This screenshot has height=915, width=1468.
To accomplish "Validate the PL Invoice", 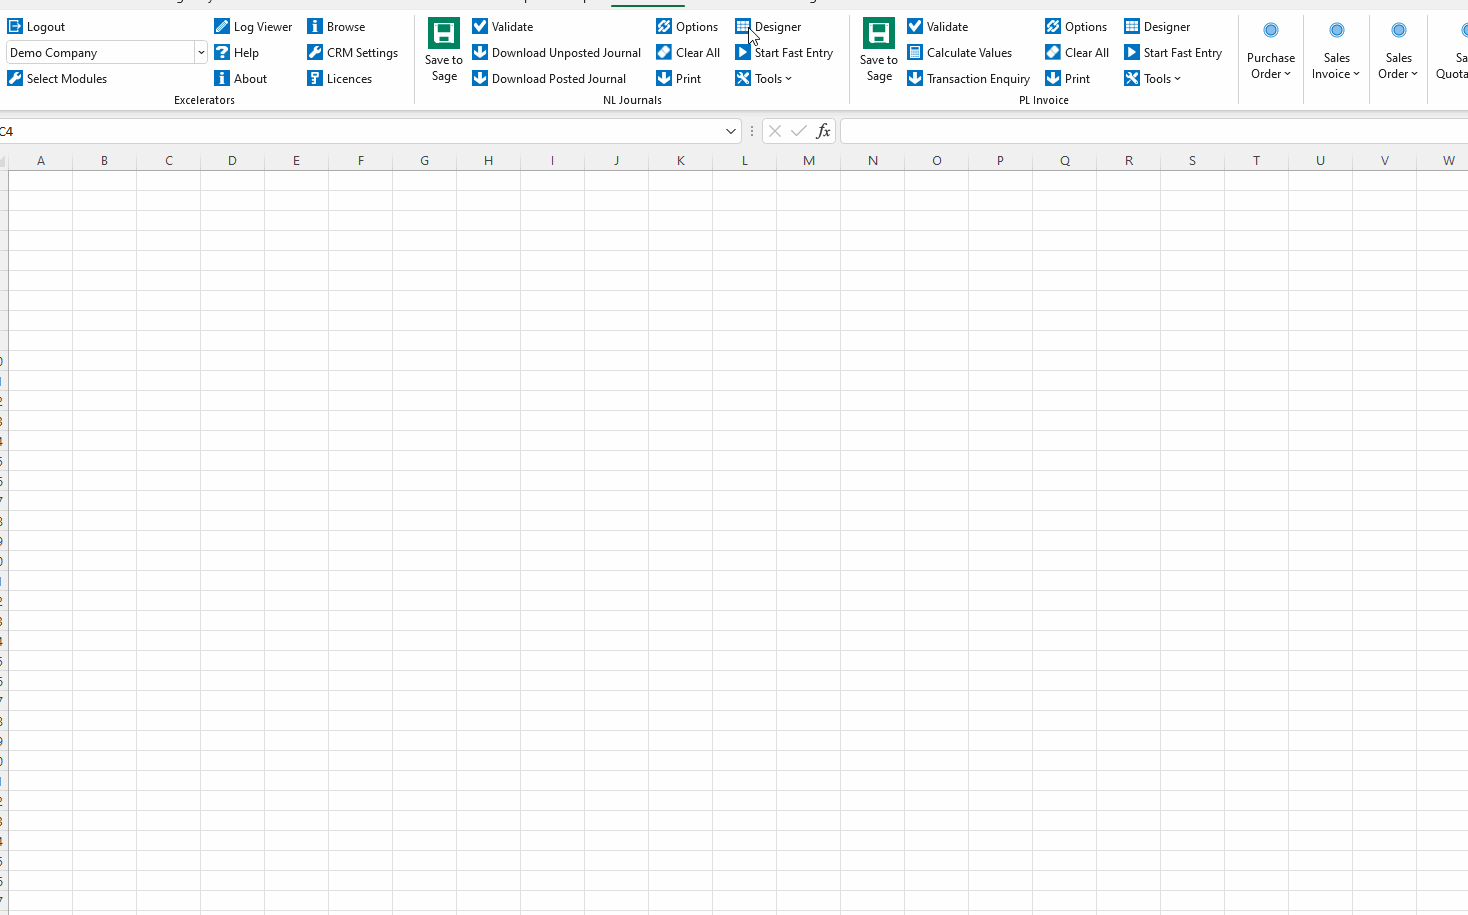I will pos(937,27).
